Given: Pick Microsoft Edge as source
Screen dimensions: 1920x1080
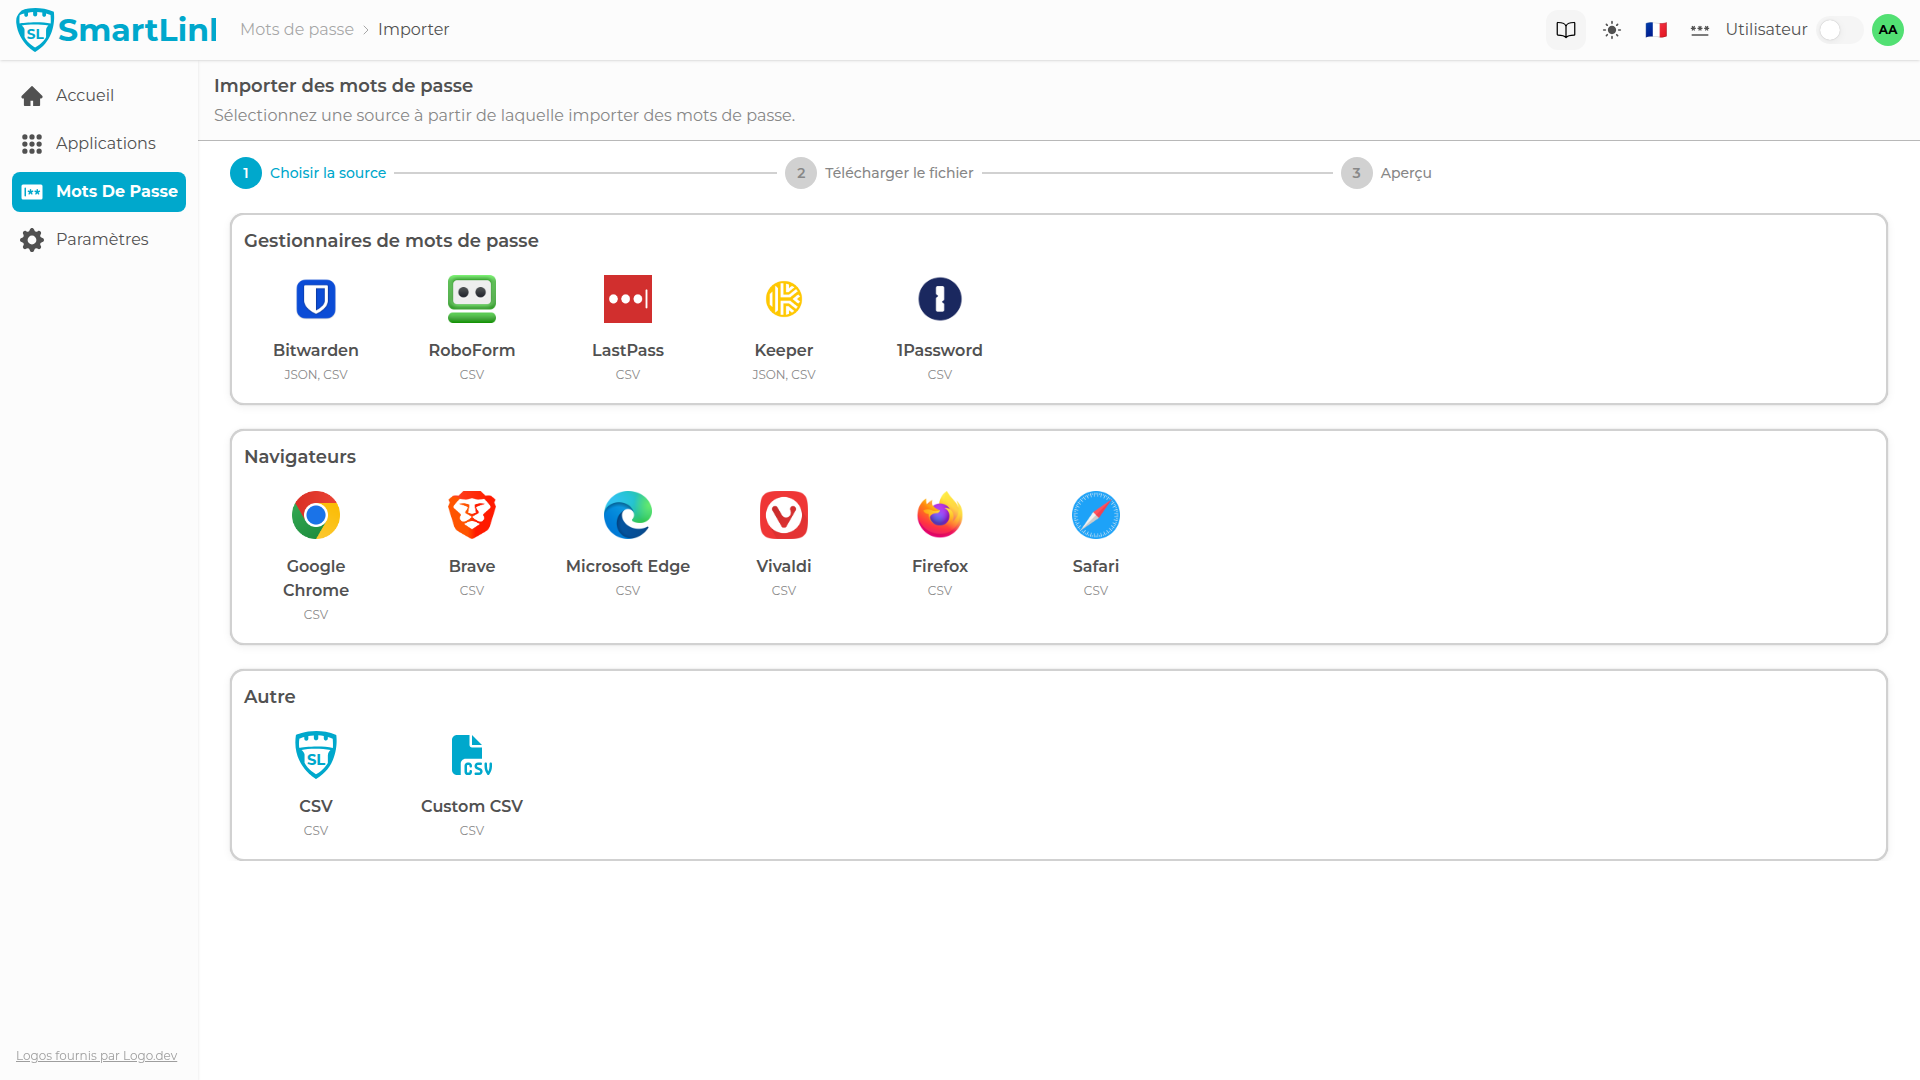Looking at the screenshot, I should (x=628, y=516).
